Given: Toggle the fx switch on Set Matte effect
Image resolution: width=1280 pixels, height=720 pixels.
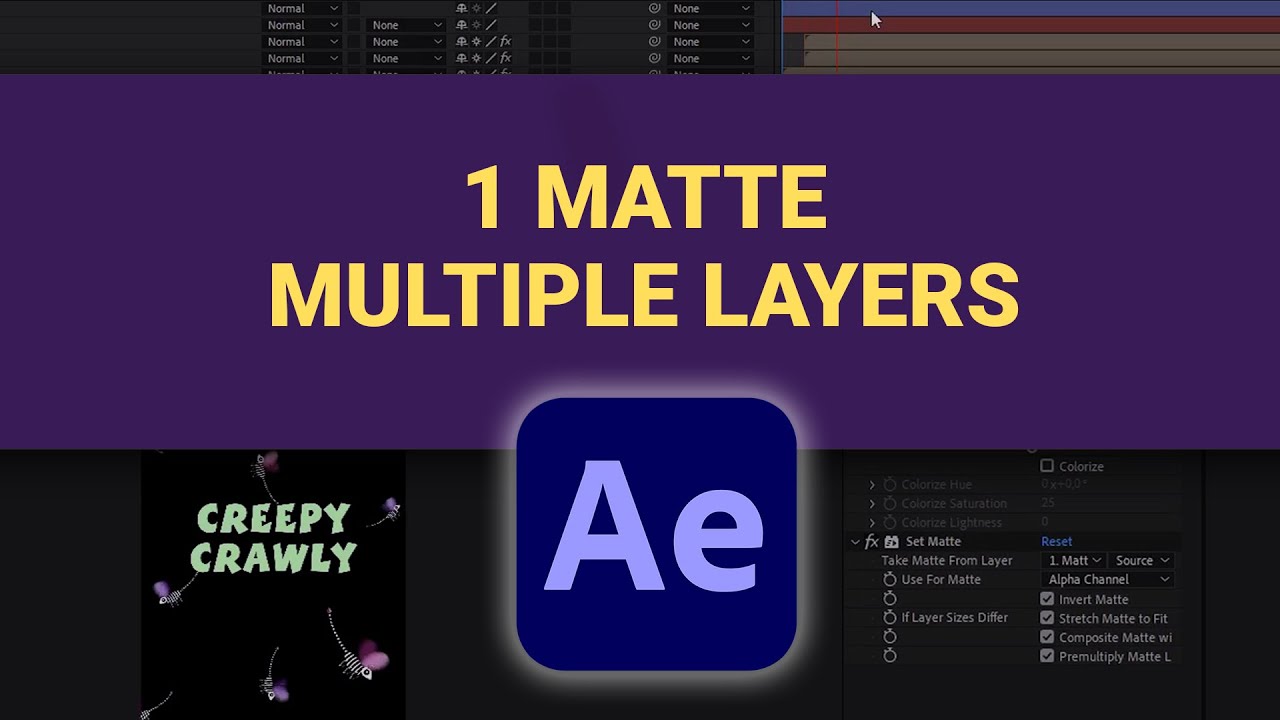Looking at the screenshot, I should [x=872, y=542].
